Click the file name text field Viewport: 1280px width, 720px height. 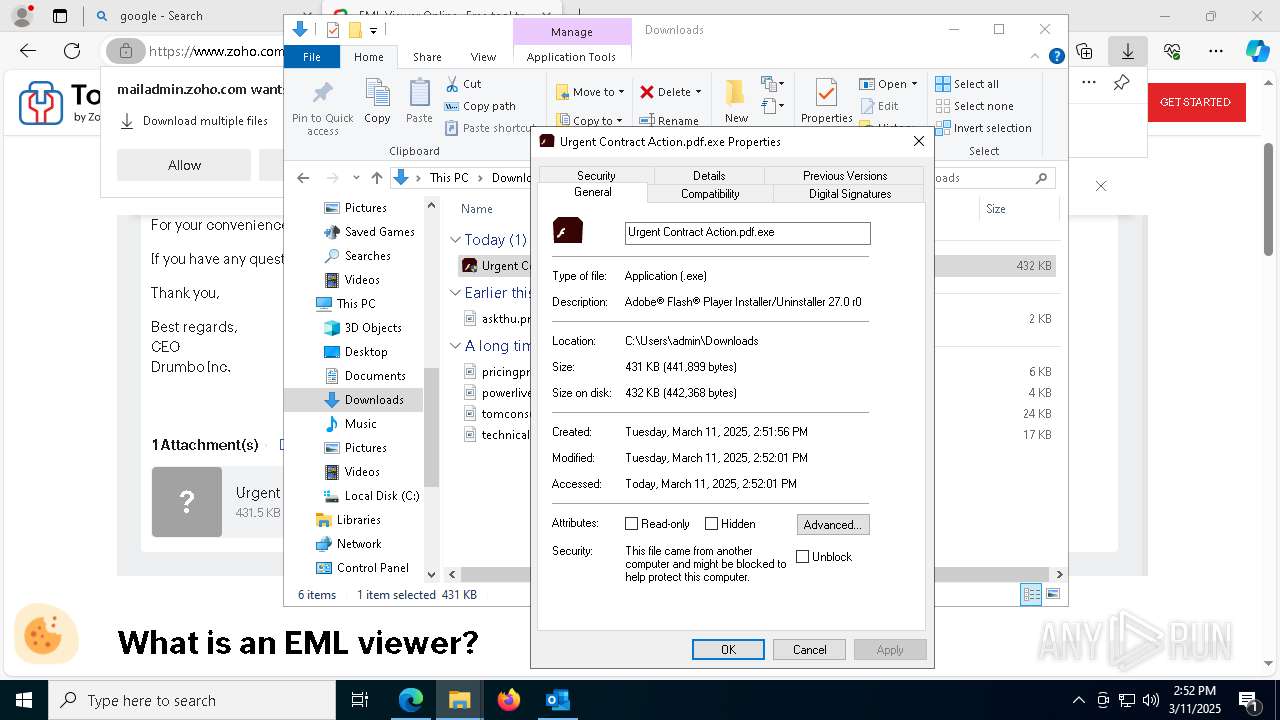[x=747, y=232]
